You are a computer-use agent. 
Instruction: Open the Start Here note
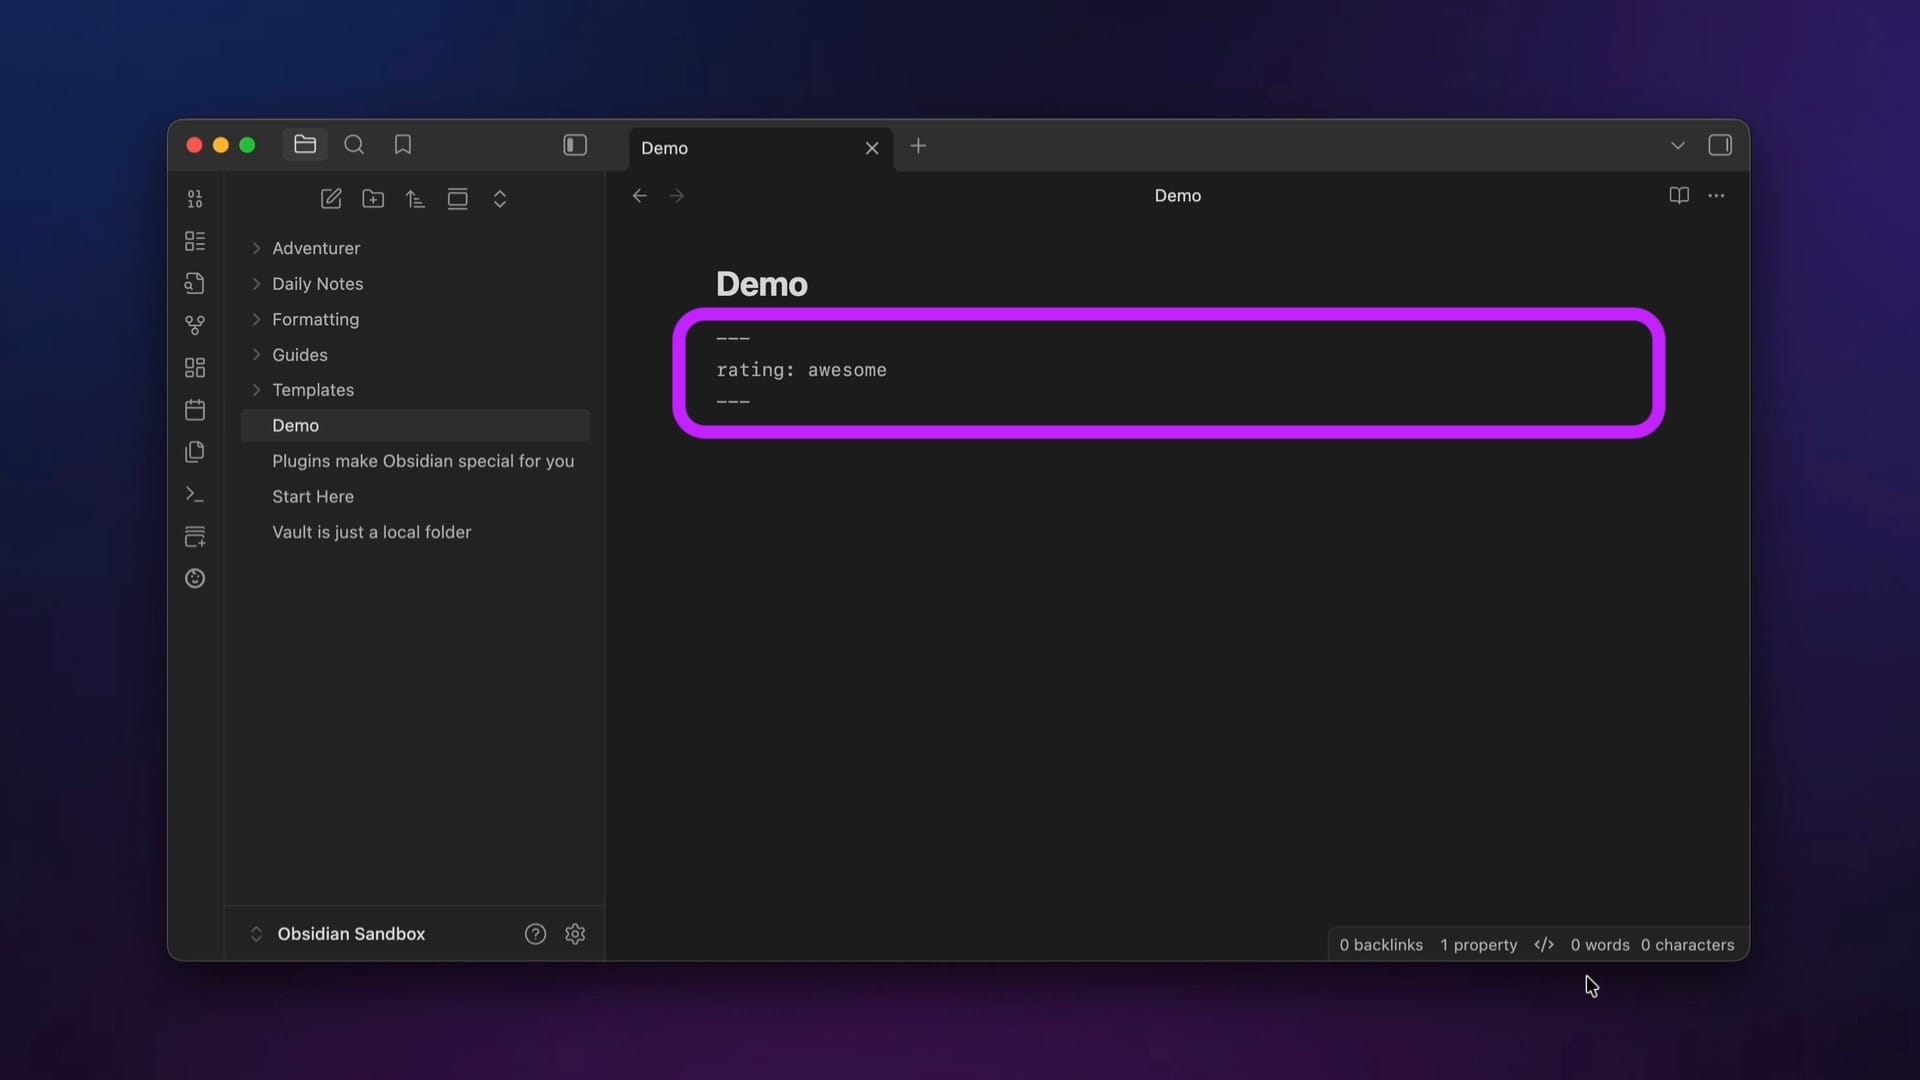coord(313,497)
